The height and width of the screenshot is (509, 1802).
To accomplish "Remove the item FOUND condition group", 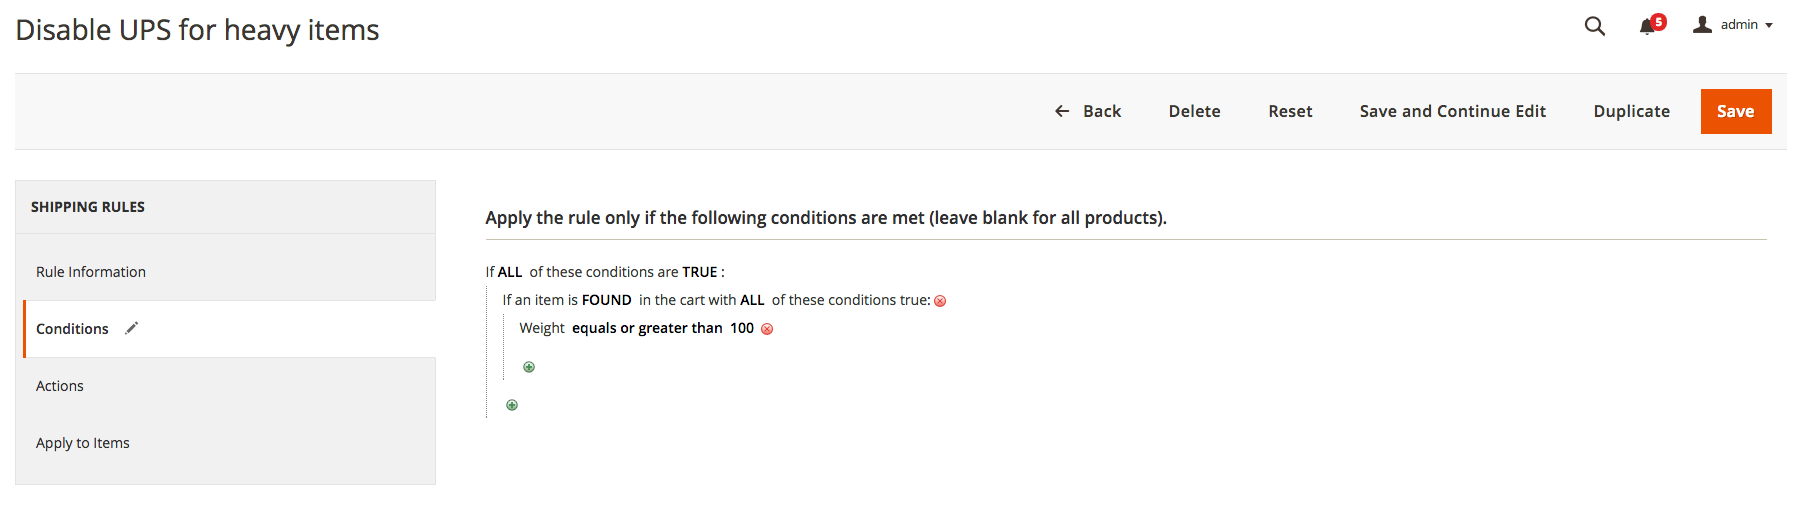I will 940,301.
